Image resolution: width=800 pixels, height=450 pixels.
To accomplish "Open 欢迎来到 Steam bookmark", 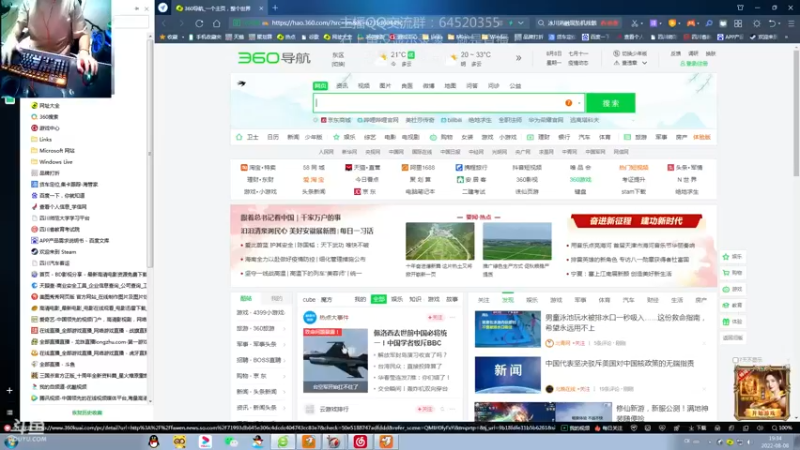I will click(x=54, y=252).
